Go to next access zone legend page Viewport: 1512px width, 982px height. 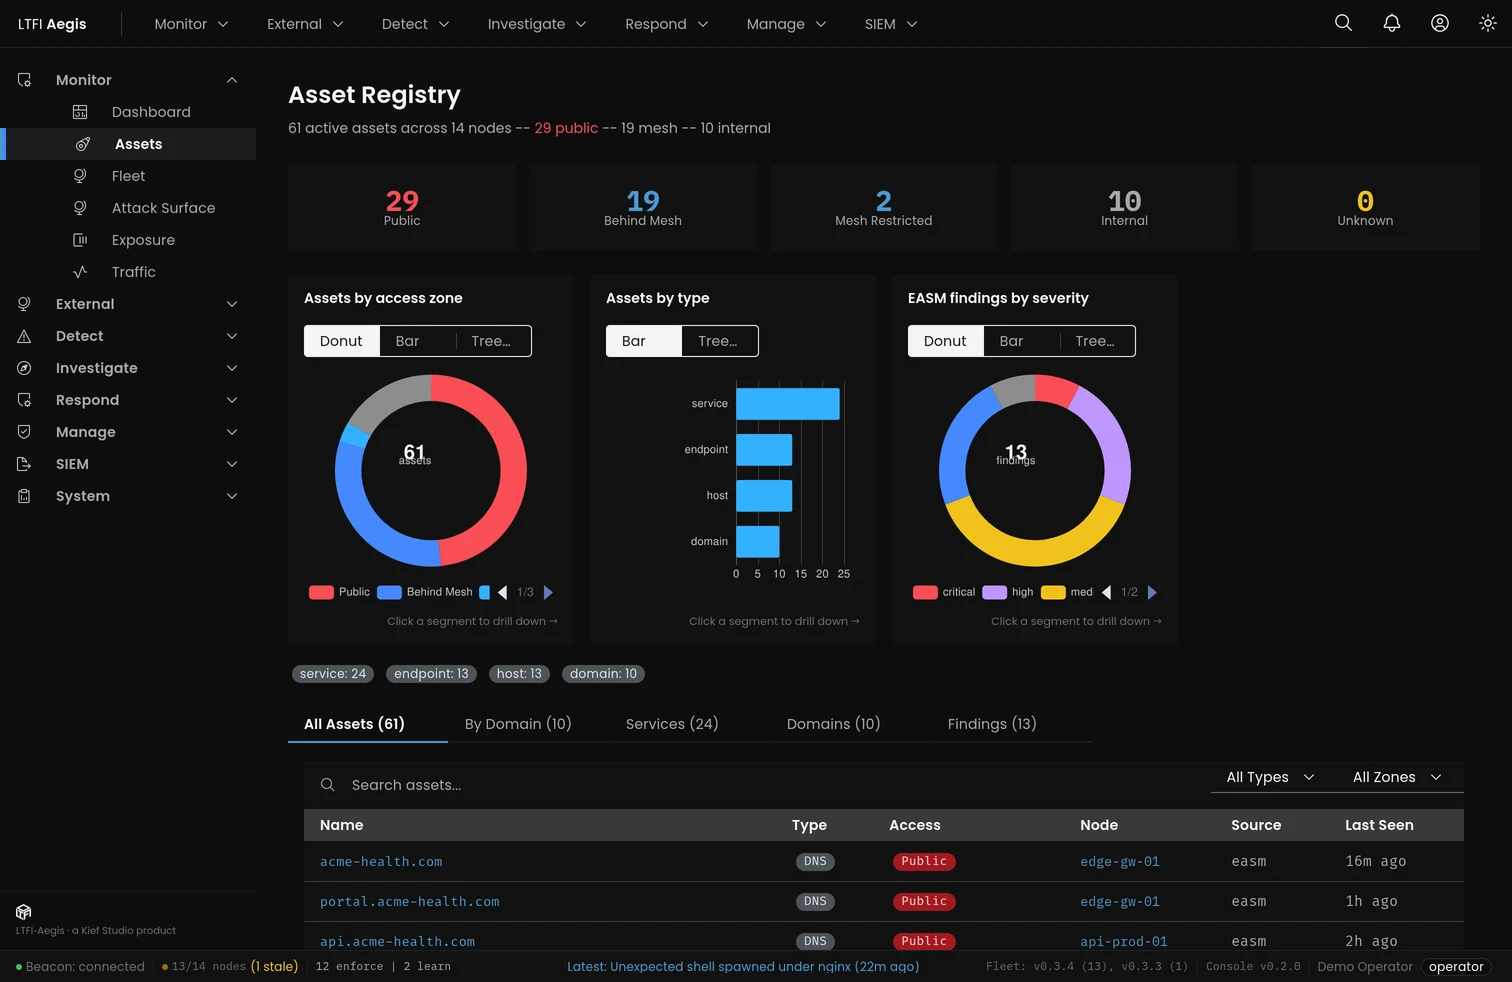point(548,592)
